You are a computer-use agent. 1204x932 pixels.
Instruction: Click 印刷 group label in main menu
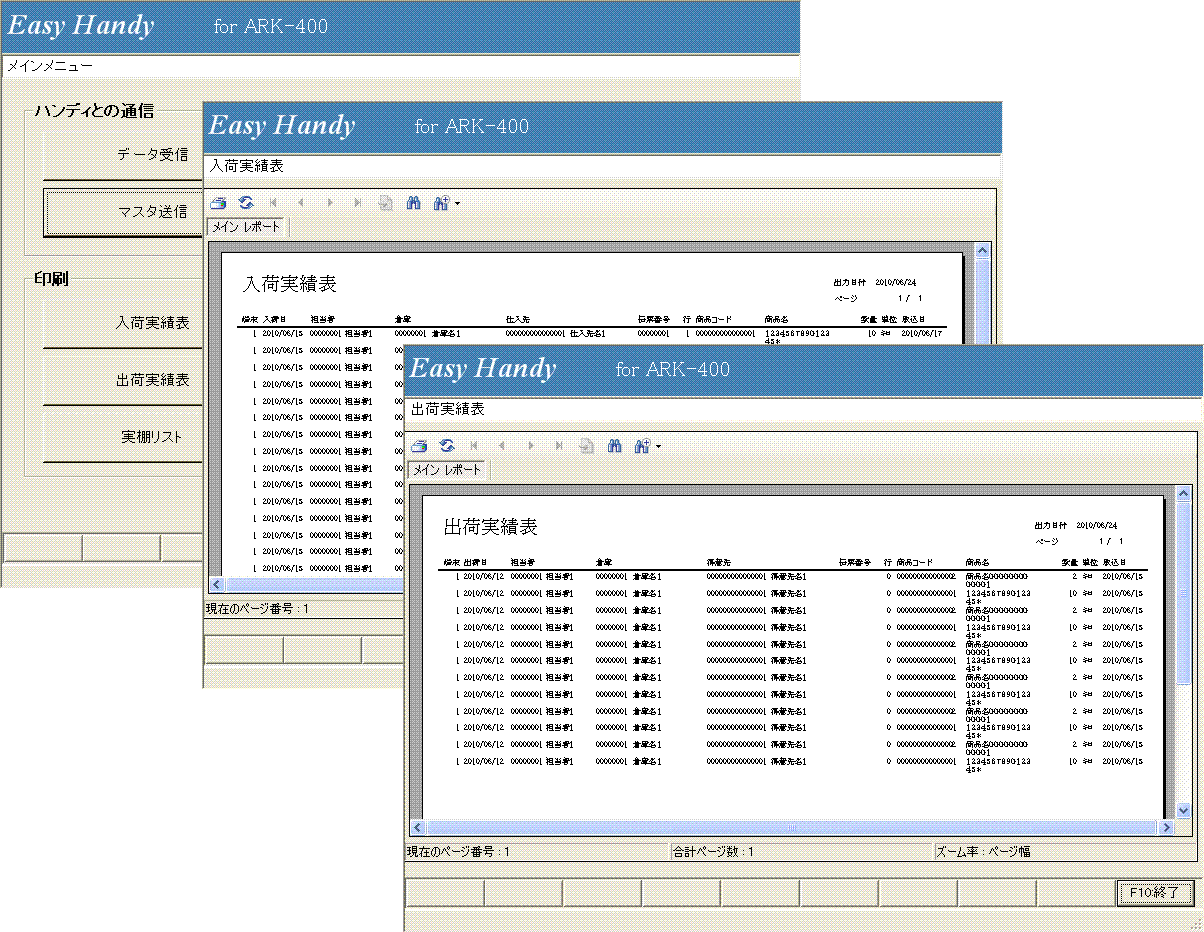[50, 279]
